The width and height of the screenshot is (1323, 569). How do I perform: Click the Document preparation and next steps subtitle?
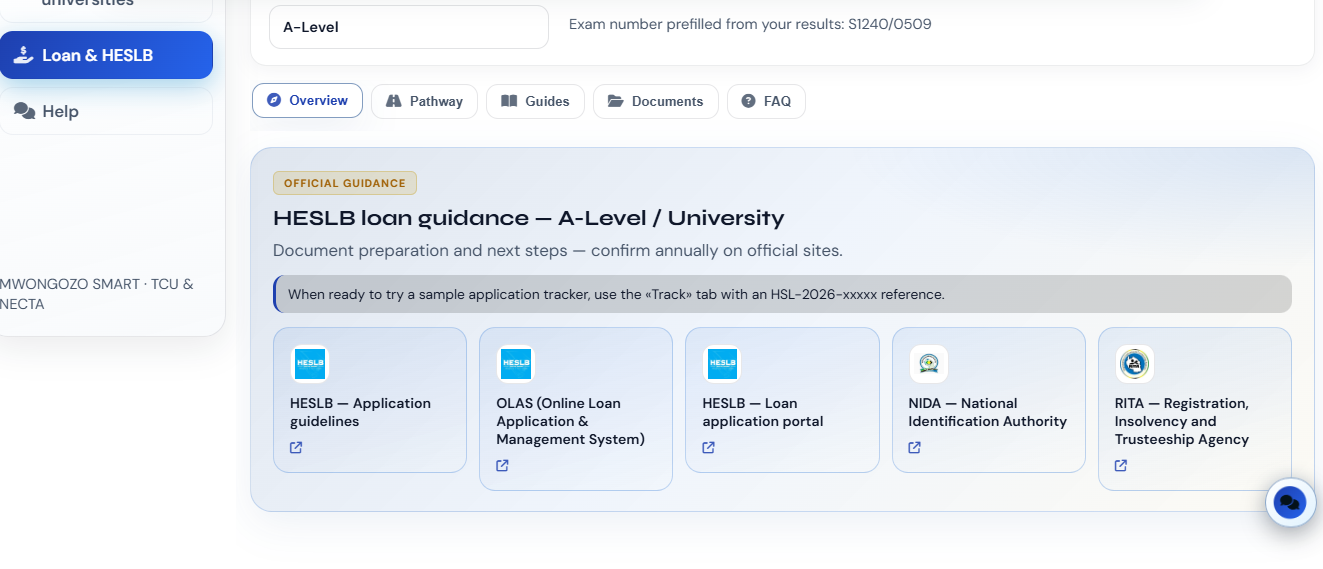click(558, 250)
